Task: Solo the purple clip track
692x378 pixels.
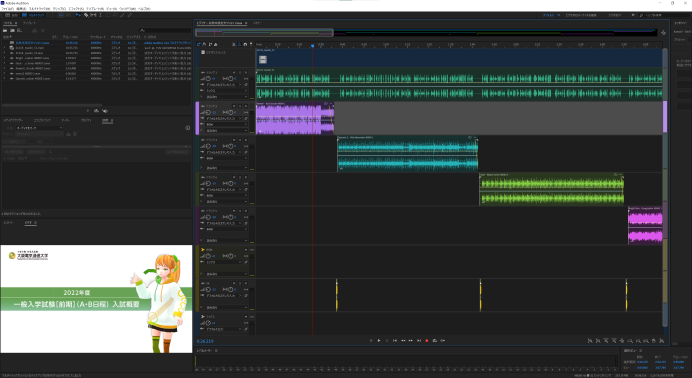Action: [240, 106]
